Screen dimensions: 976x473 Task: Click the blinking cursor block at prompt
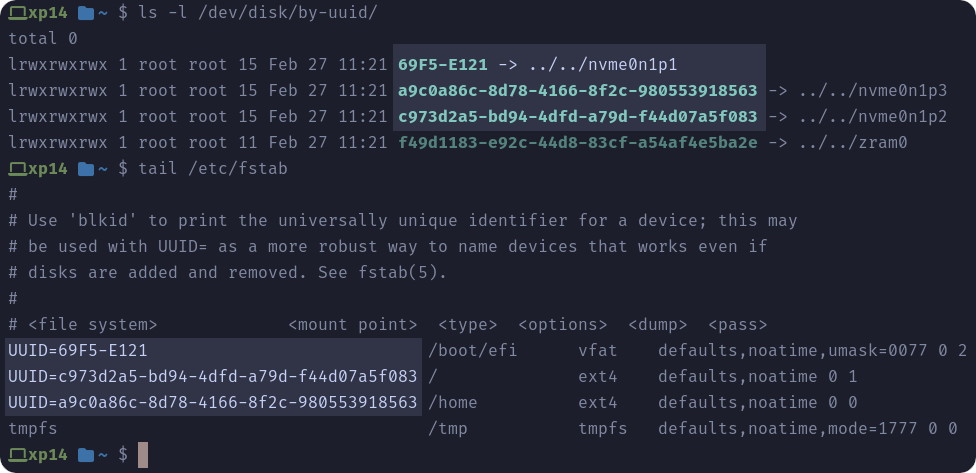coord(143,455)
